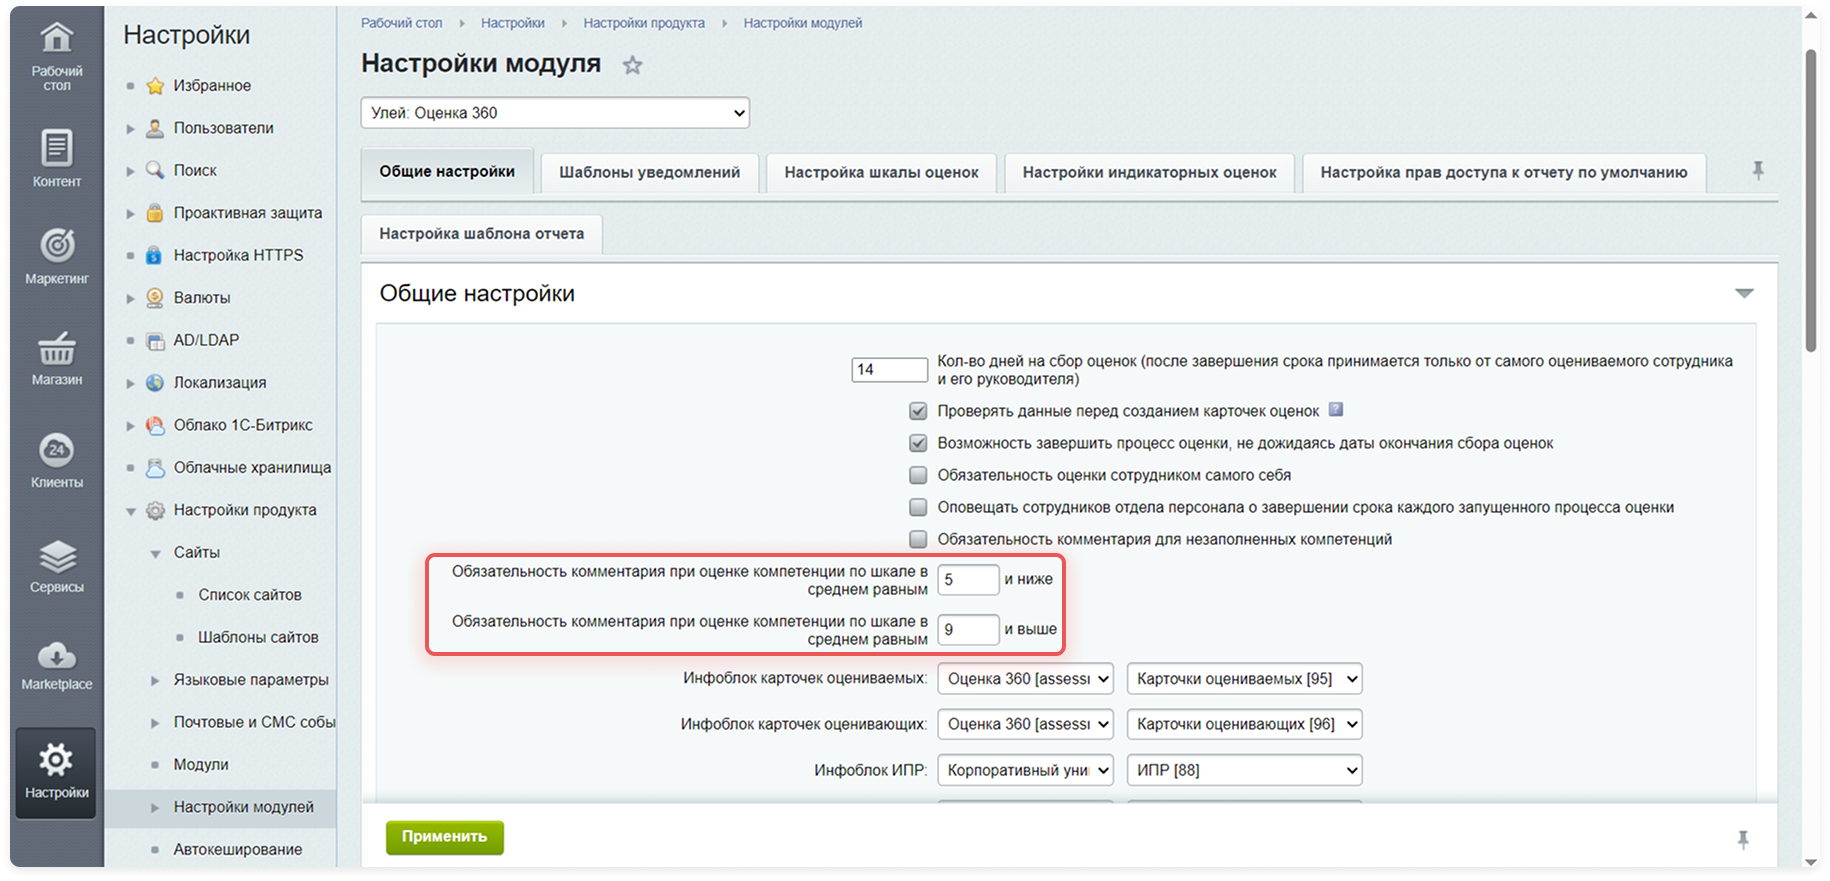Enable Обязательность оценки сотрудником самого себя
Image resolution: width=1830 pixels, height=881 pixels.
(x=918, y=475)
